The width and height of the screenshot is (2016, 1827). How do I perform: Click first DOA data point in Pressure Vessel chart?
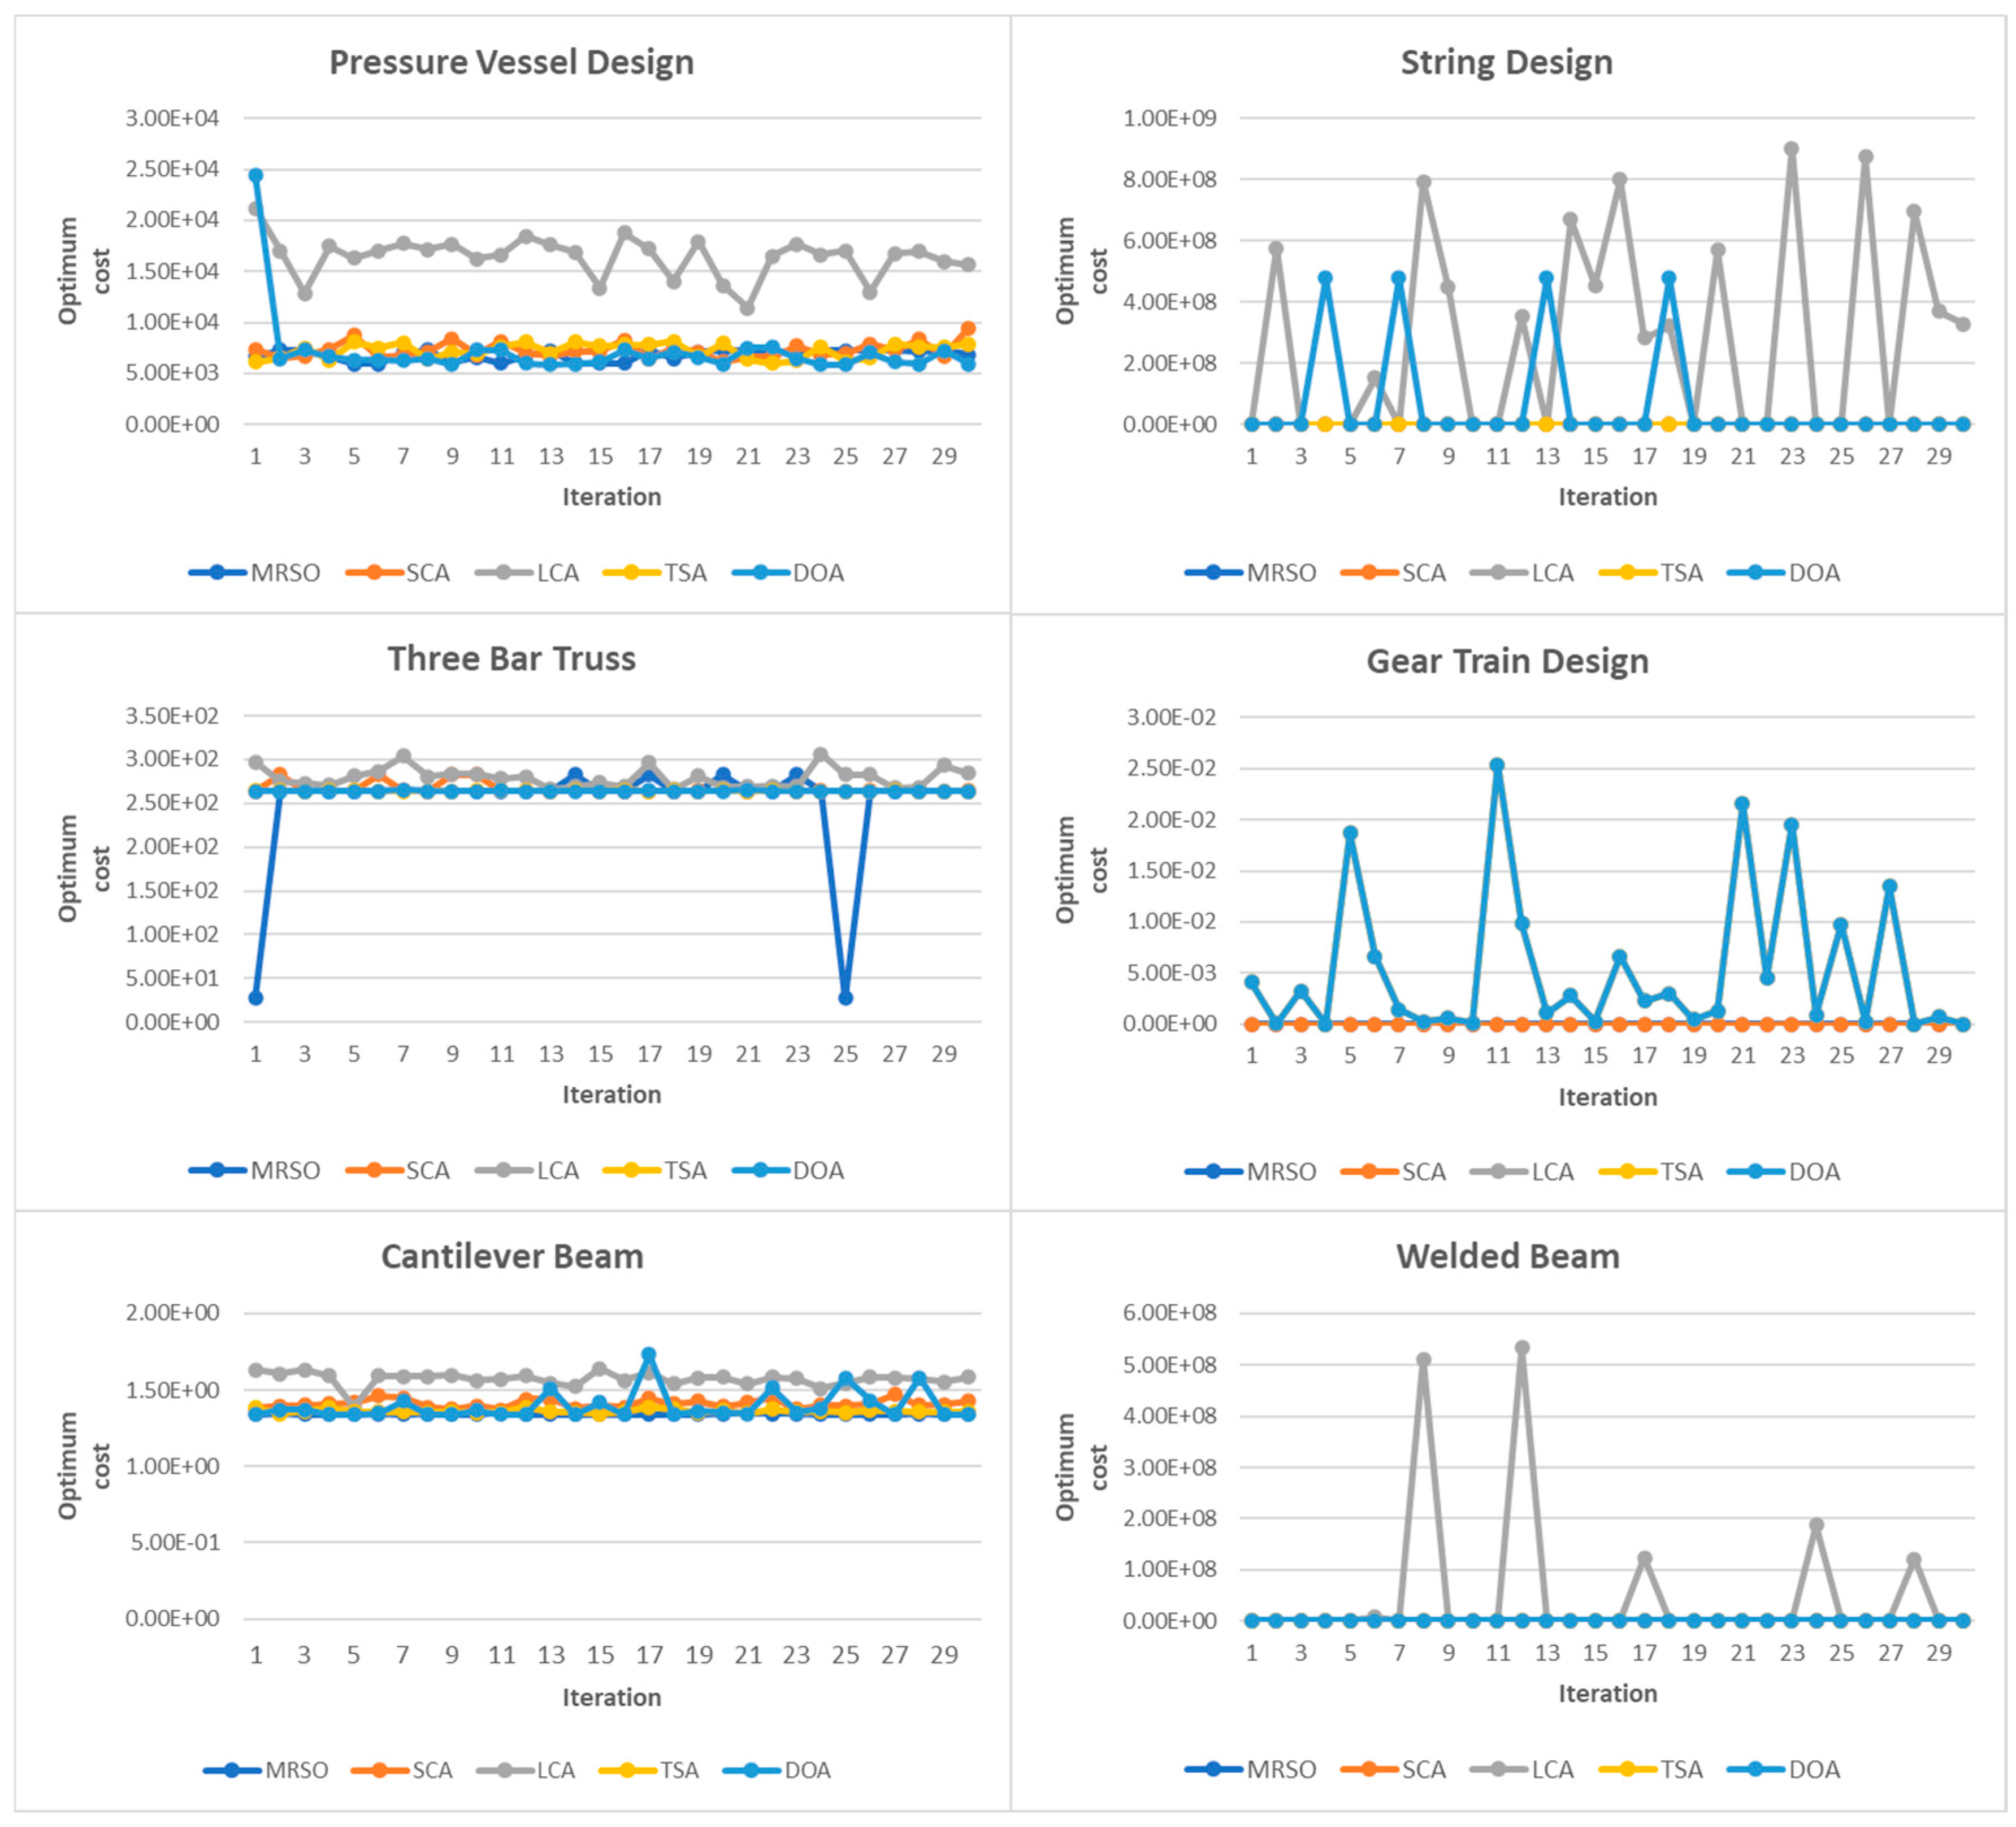(x=256, y=175)
